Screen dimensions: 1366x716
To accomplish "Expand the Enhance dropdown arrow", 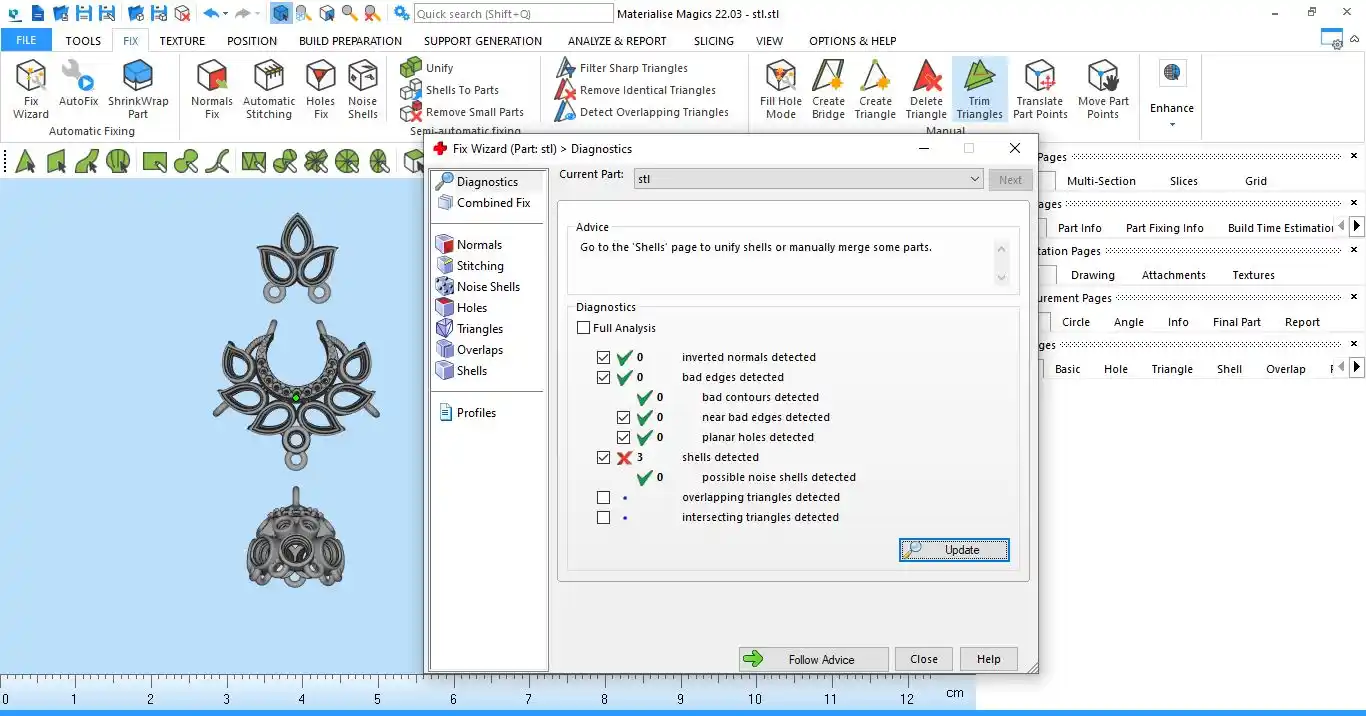I will click(1171, 125).
